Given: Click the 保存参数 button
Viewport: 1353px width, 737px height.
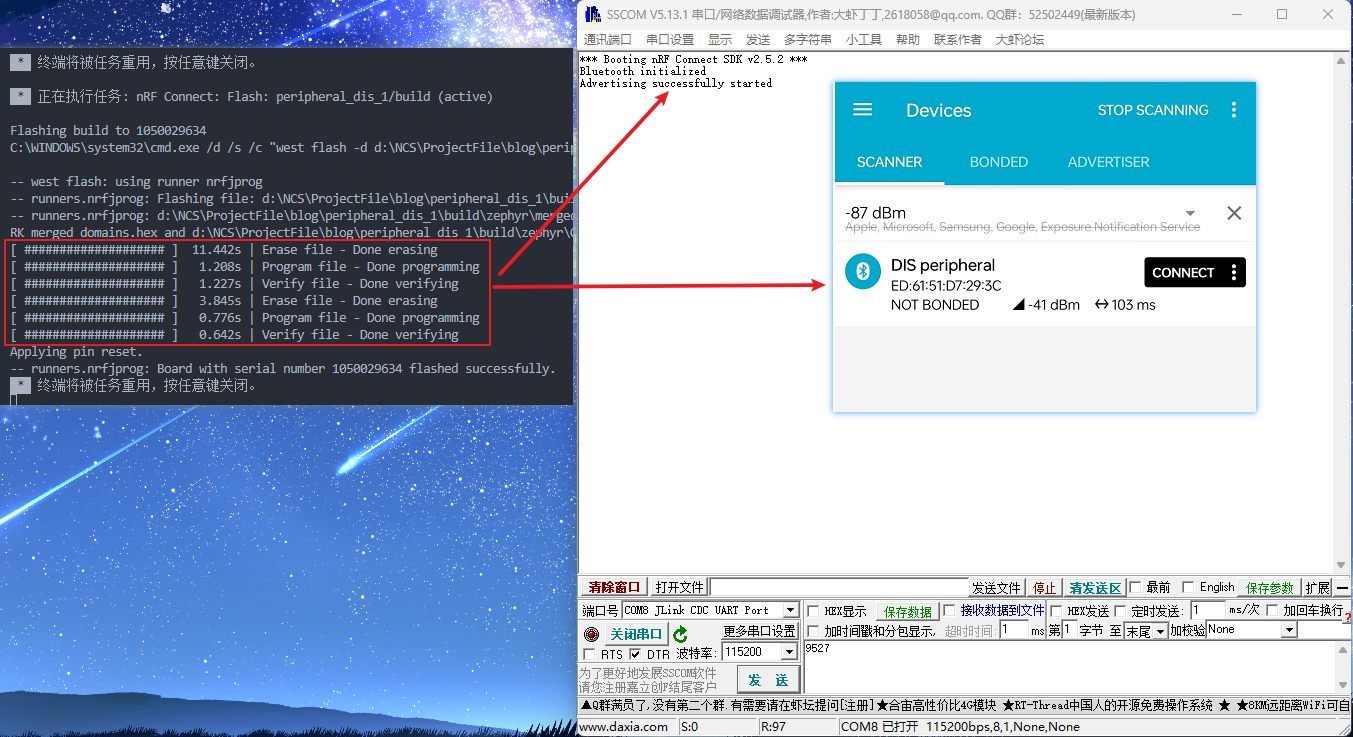Looking at the screenshot, I should pyautogui.click(x=1270, y=588).
